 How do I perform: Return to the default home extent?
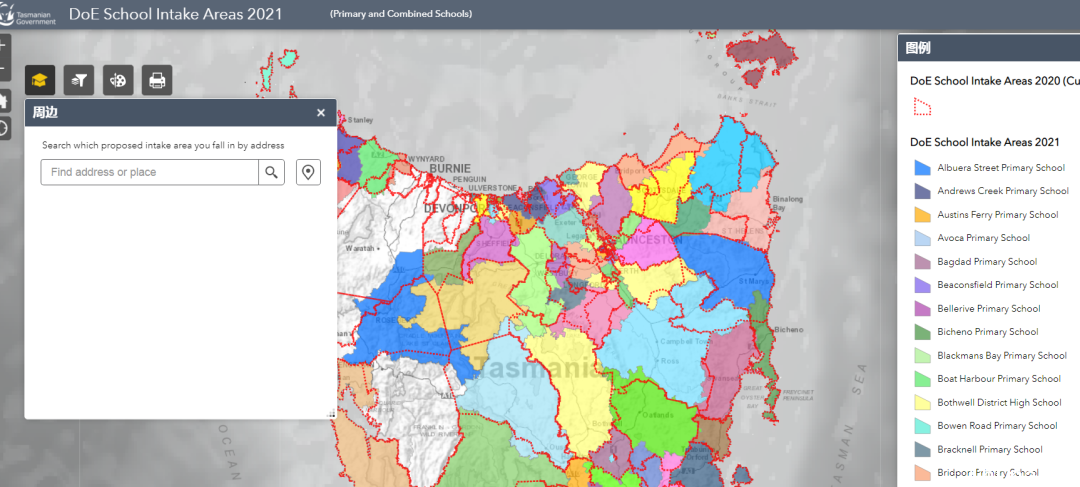pyautogui.click(x=3, y=101)
